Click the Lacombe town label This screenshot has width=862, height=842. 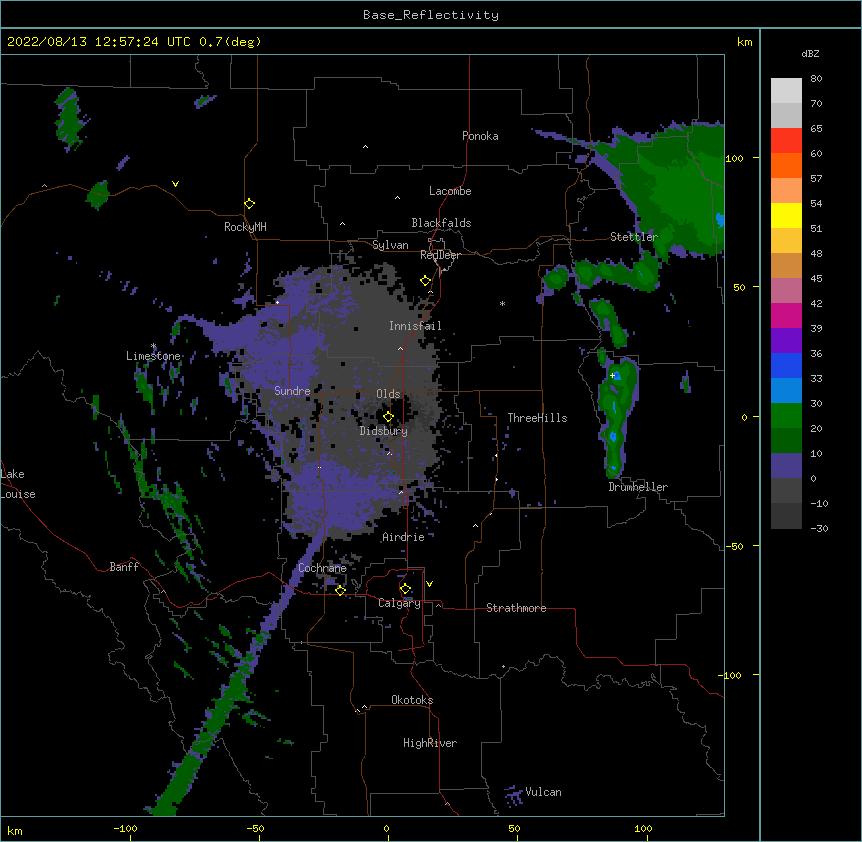(x=450, y=191)
